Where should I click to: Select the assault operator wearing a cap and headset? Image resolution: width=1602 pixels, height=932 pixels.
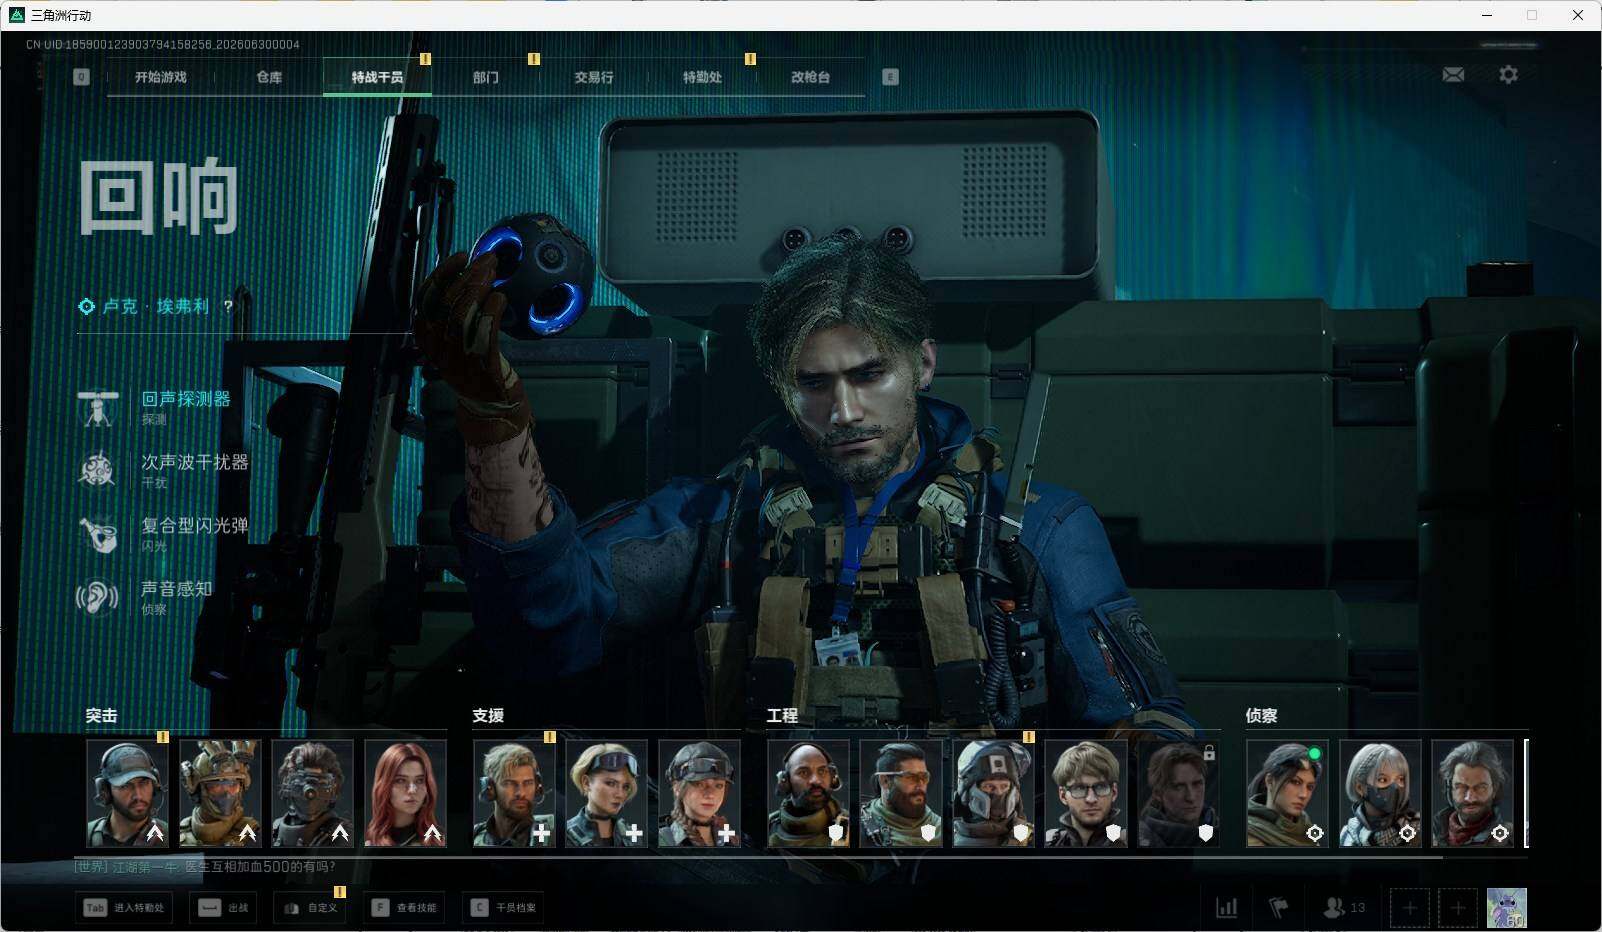(127, 793)
